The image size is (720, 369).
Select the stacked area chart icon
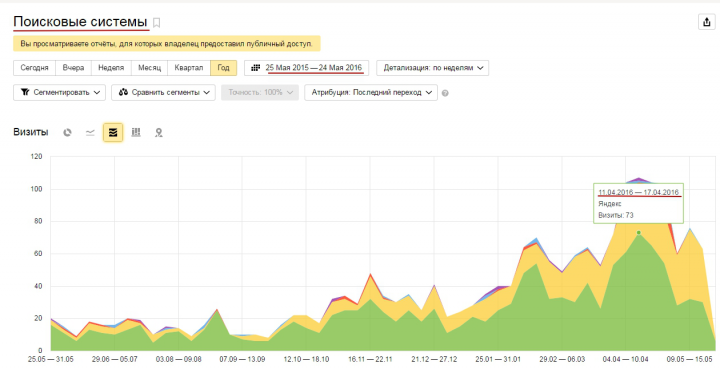[x=113, y=133]
